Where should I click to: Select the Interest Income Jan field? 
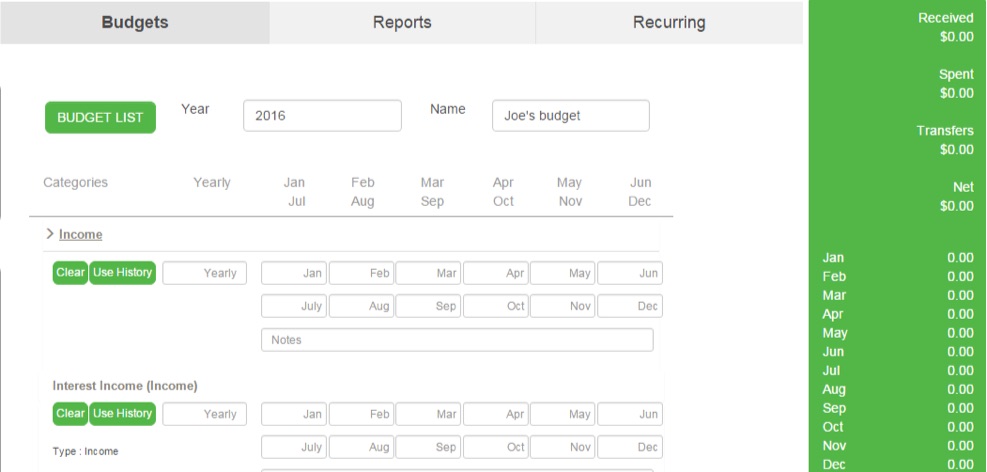(294, 414)
